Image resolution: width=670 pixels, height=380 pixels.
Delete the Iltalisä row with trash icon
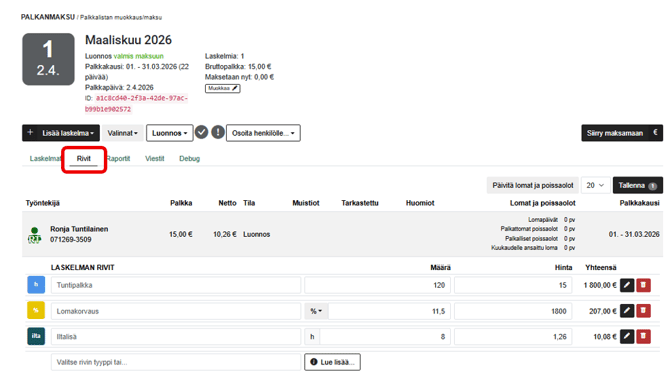point(644,336)
